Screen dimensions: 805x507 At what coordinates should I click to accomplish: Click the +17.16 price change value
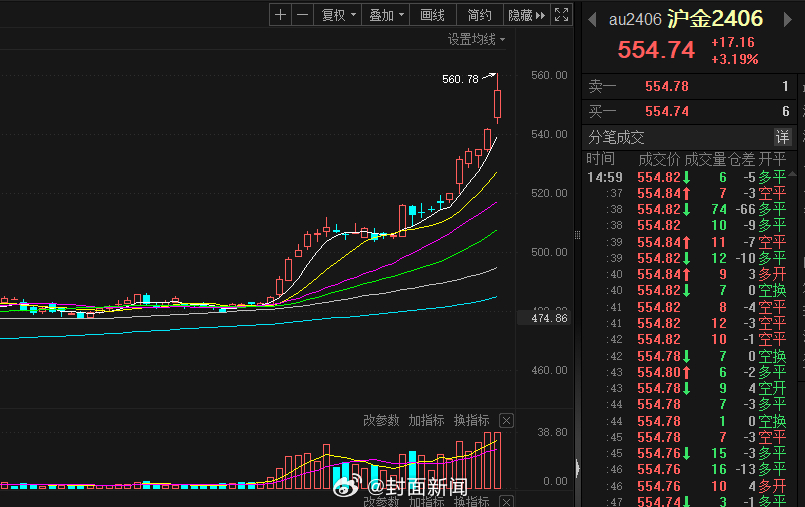[x=733, y=42]
